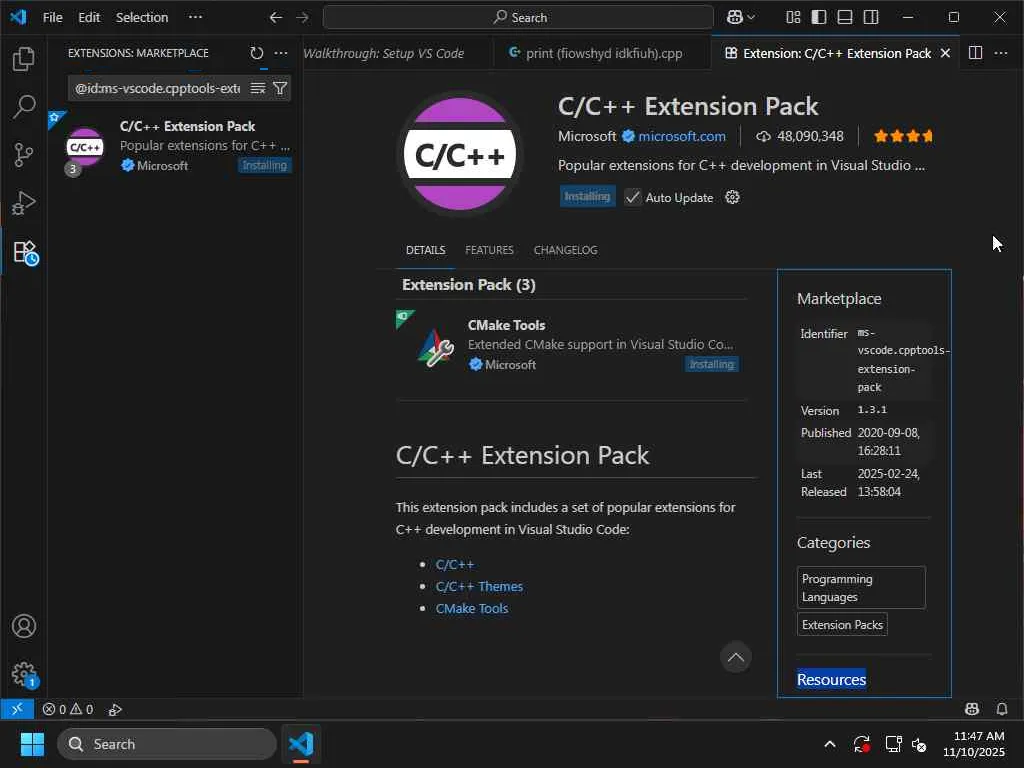Click VS Code icon in taskbar

pos(301,744)
